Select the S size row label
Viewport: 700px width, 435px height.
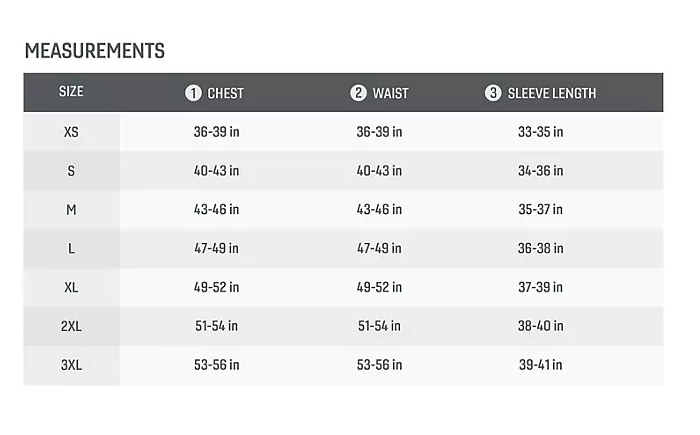(x=71, y=171)
